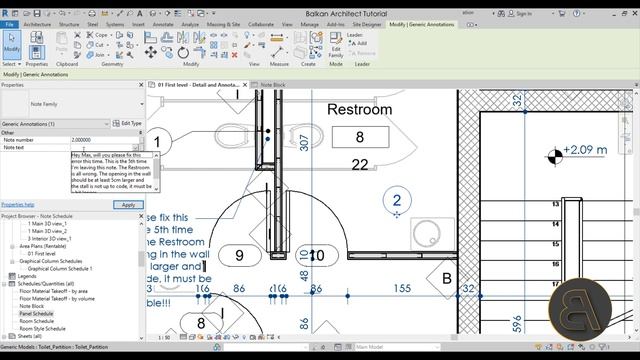Select the Text tool (A) in quick access
Image resolution: width=640 pixels, height=360 pixels.
140,13
